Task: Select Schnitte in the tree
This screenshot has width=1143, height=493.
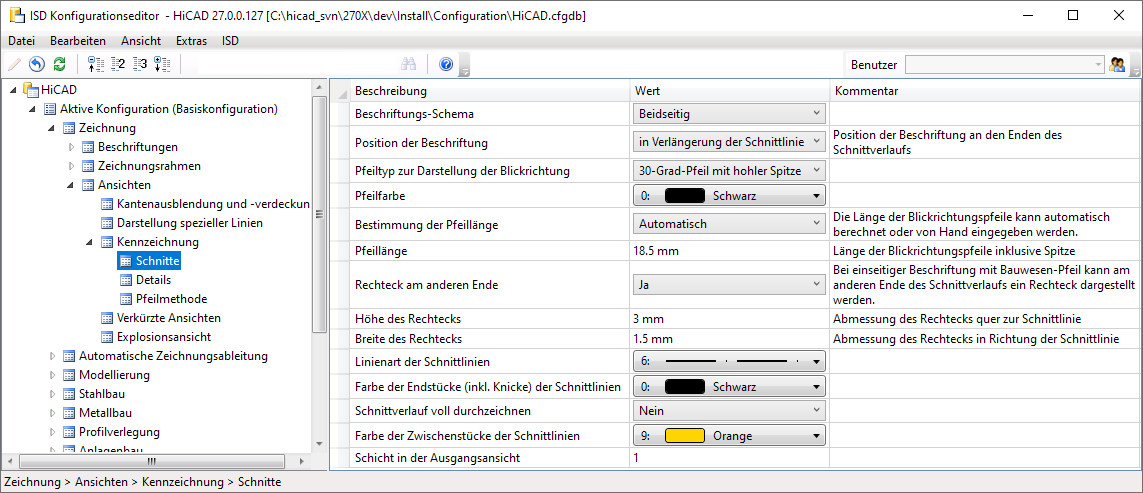Action: point(158,261)
